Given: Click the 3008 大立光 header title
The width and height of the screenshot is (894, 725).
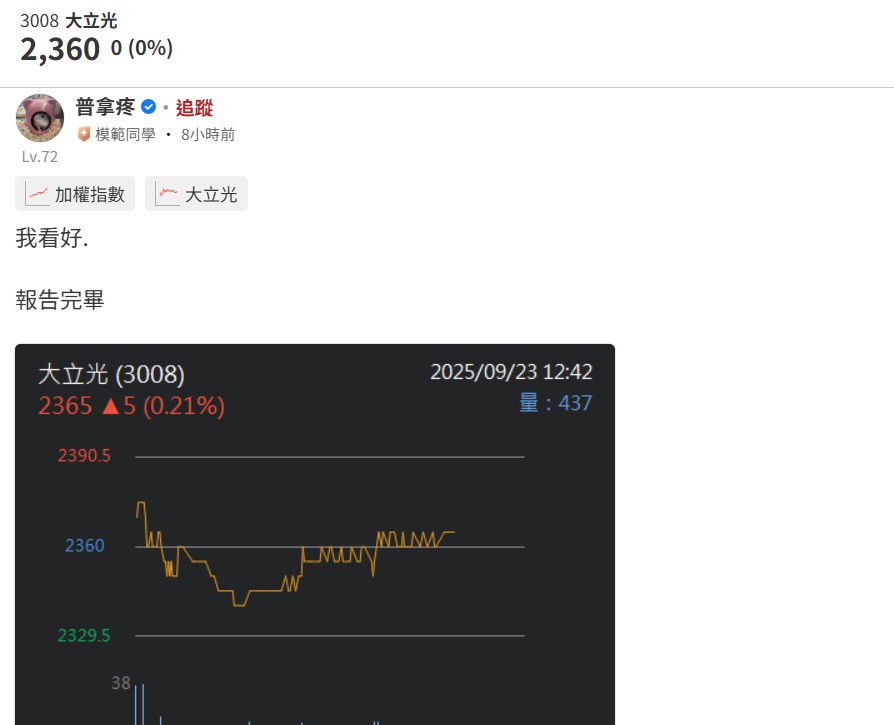Looking at the screenshot, I should click(x=69, y=21).
